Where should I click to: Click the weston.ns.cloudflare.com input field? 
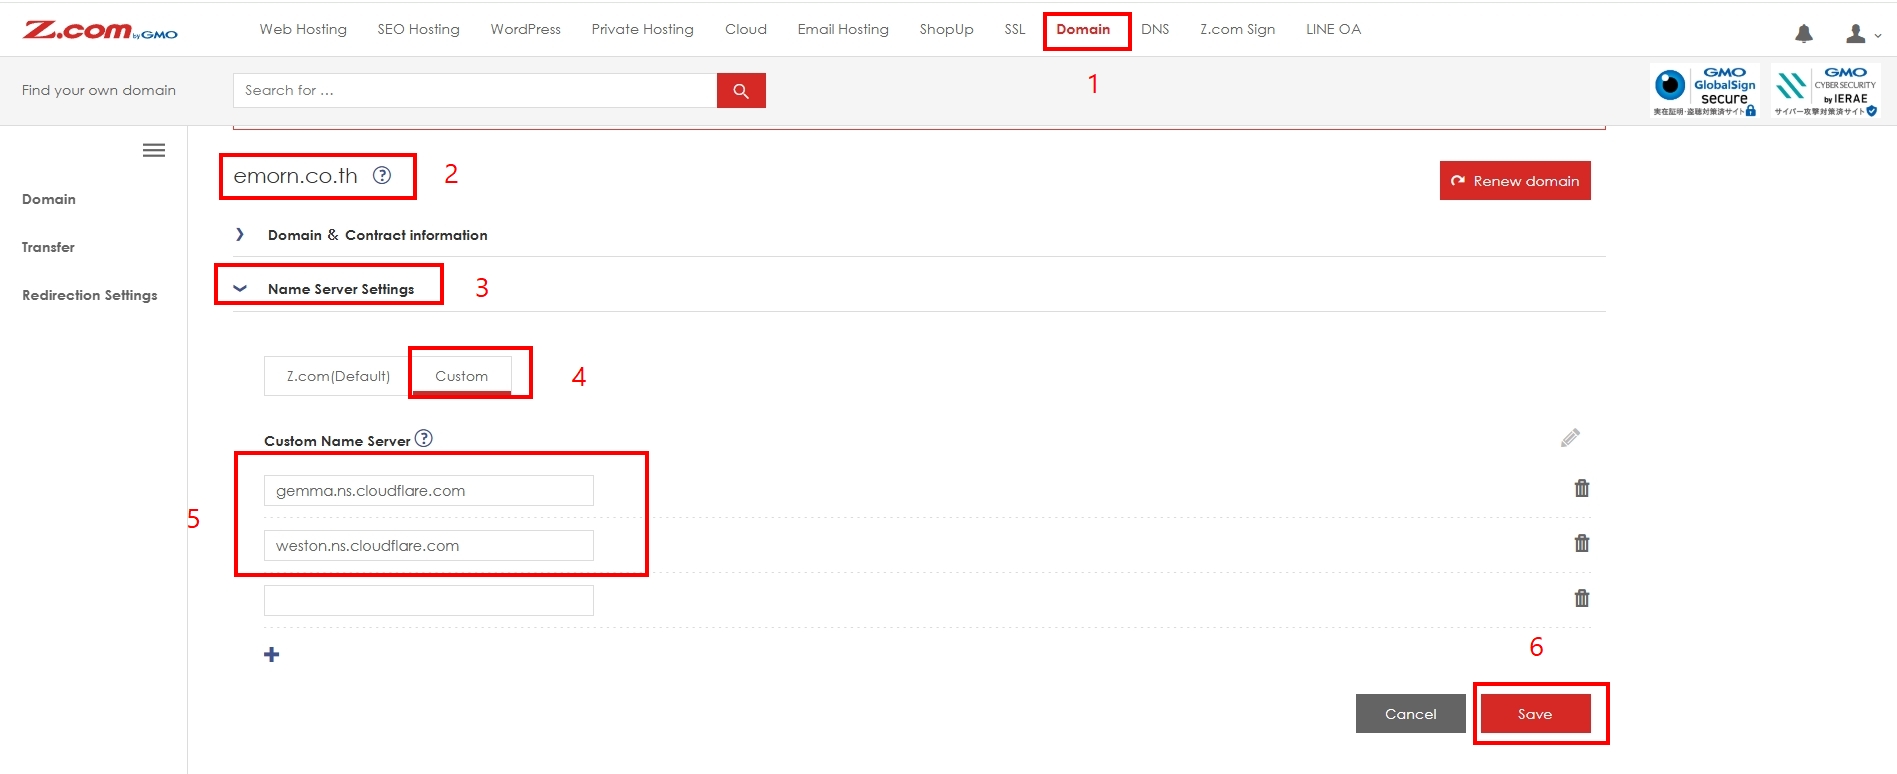coord(429,546)
